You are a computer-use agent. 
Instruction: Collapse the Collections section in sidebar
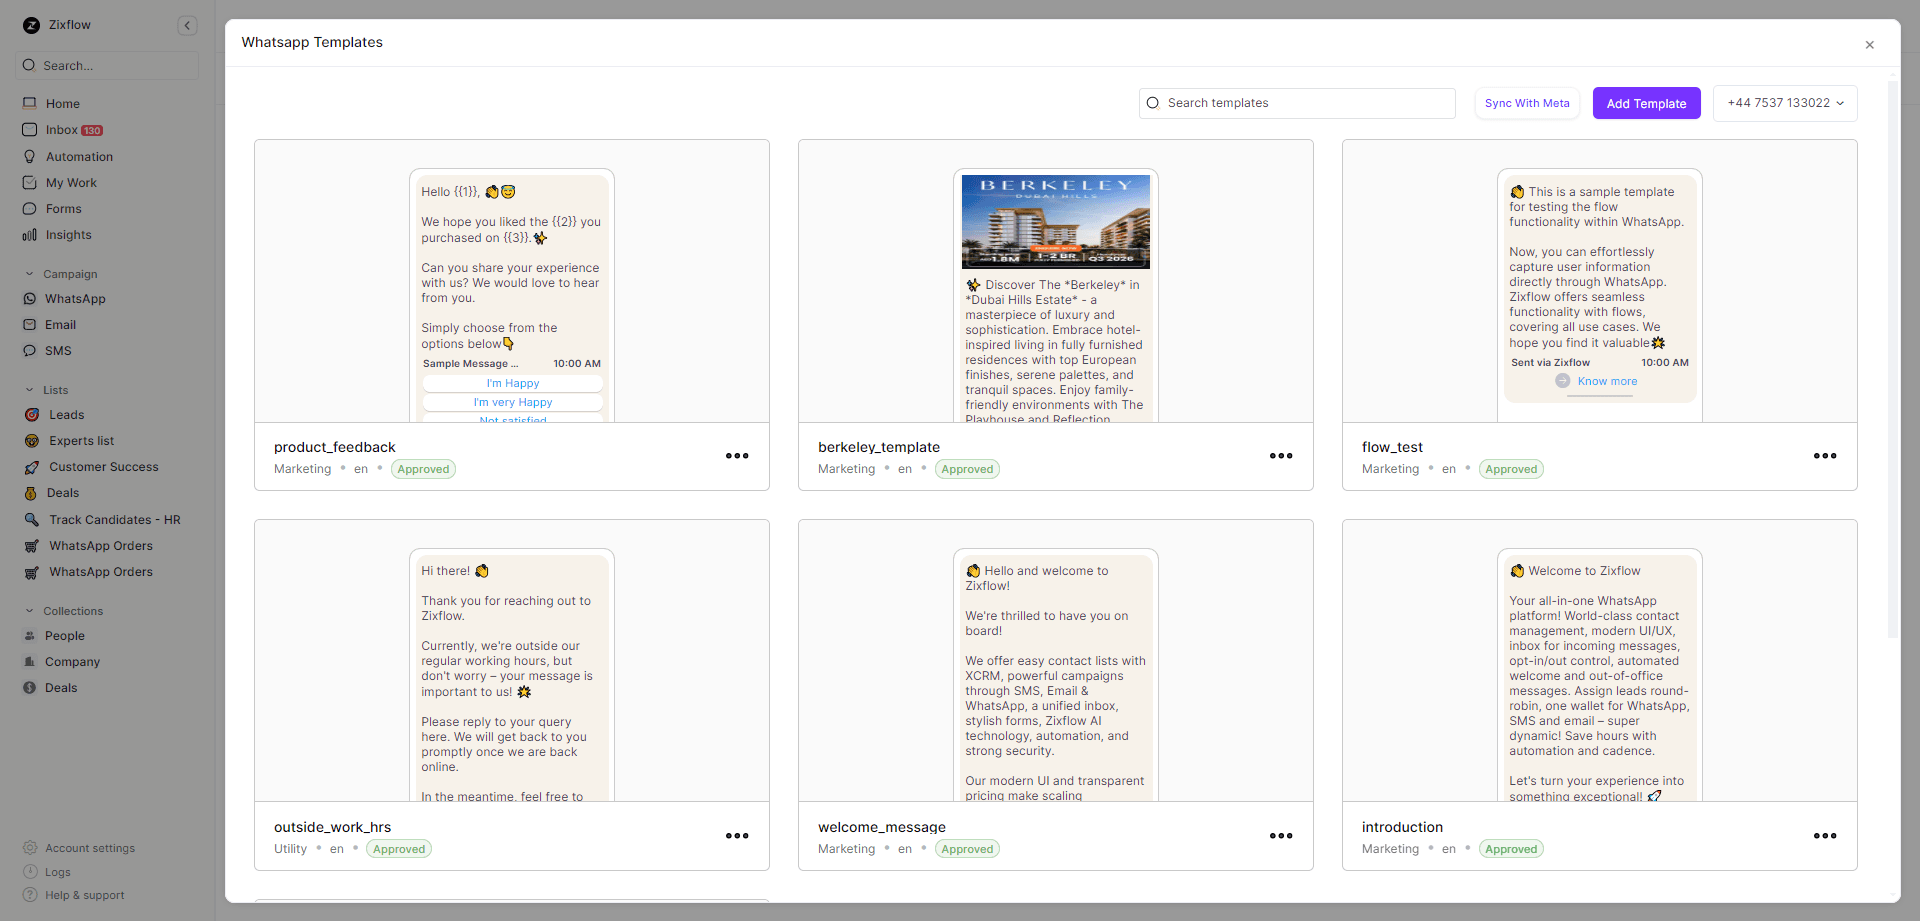pos(30,611)
